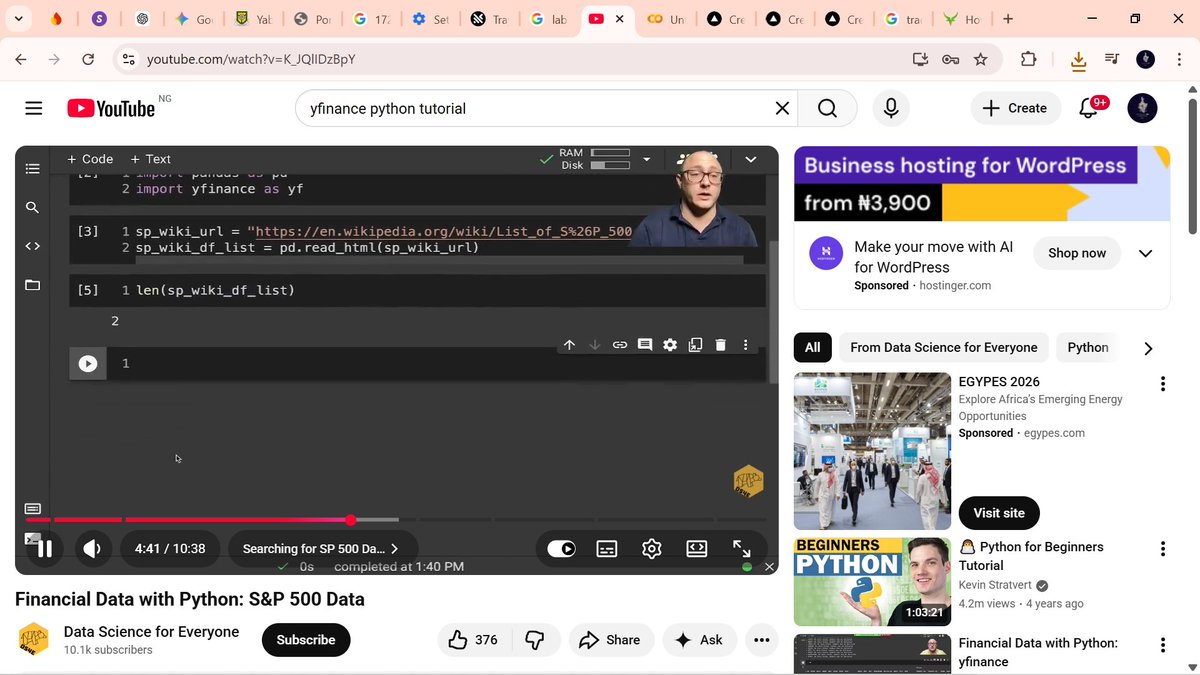
Task: Mute the video volume
Action: tap(92, 548)
